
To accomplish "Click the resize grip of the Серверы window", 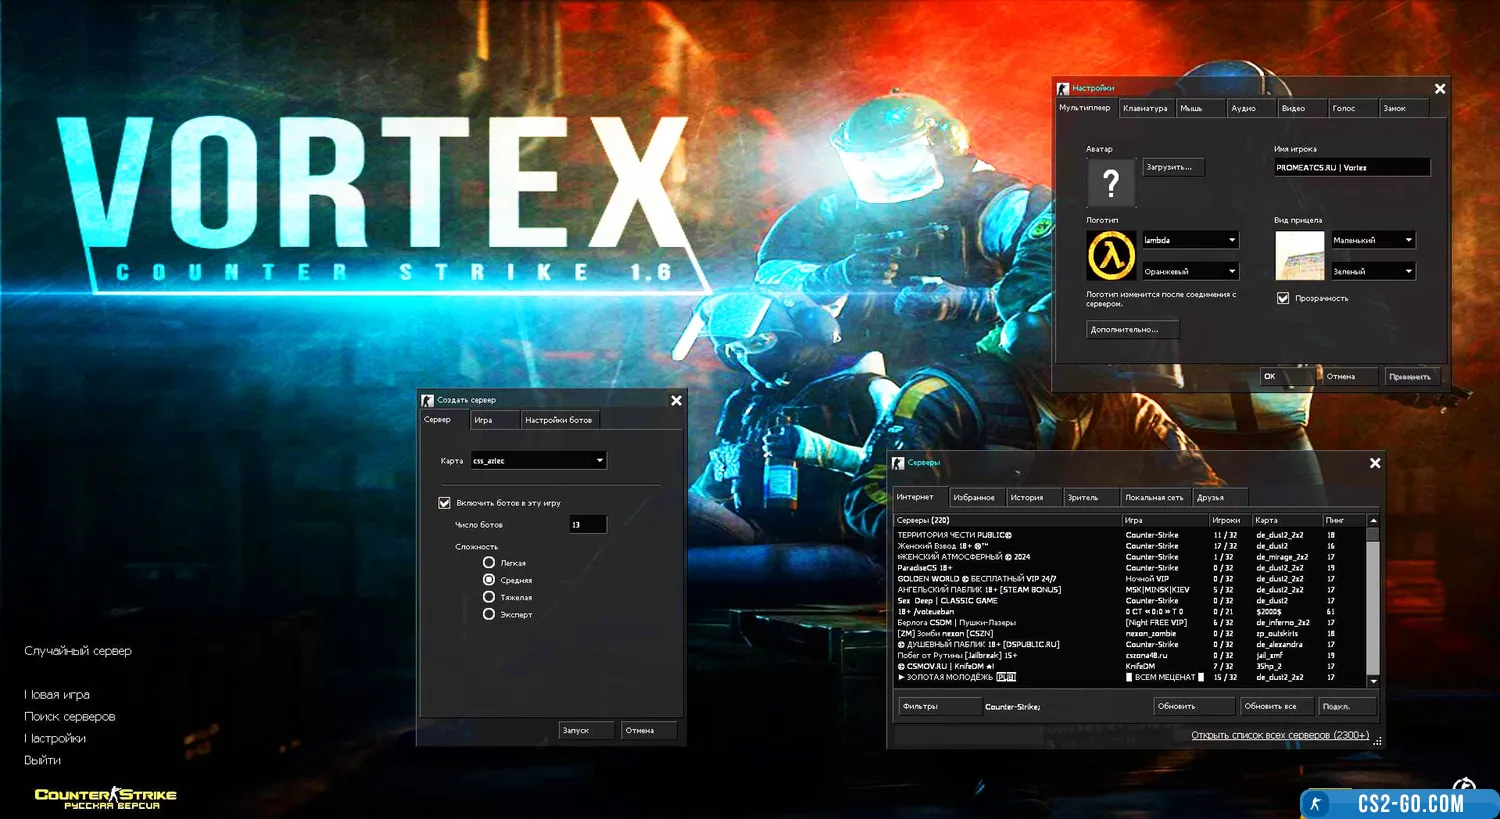I will 1377,741.
